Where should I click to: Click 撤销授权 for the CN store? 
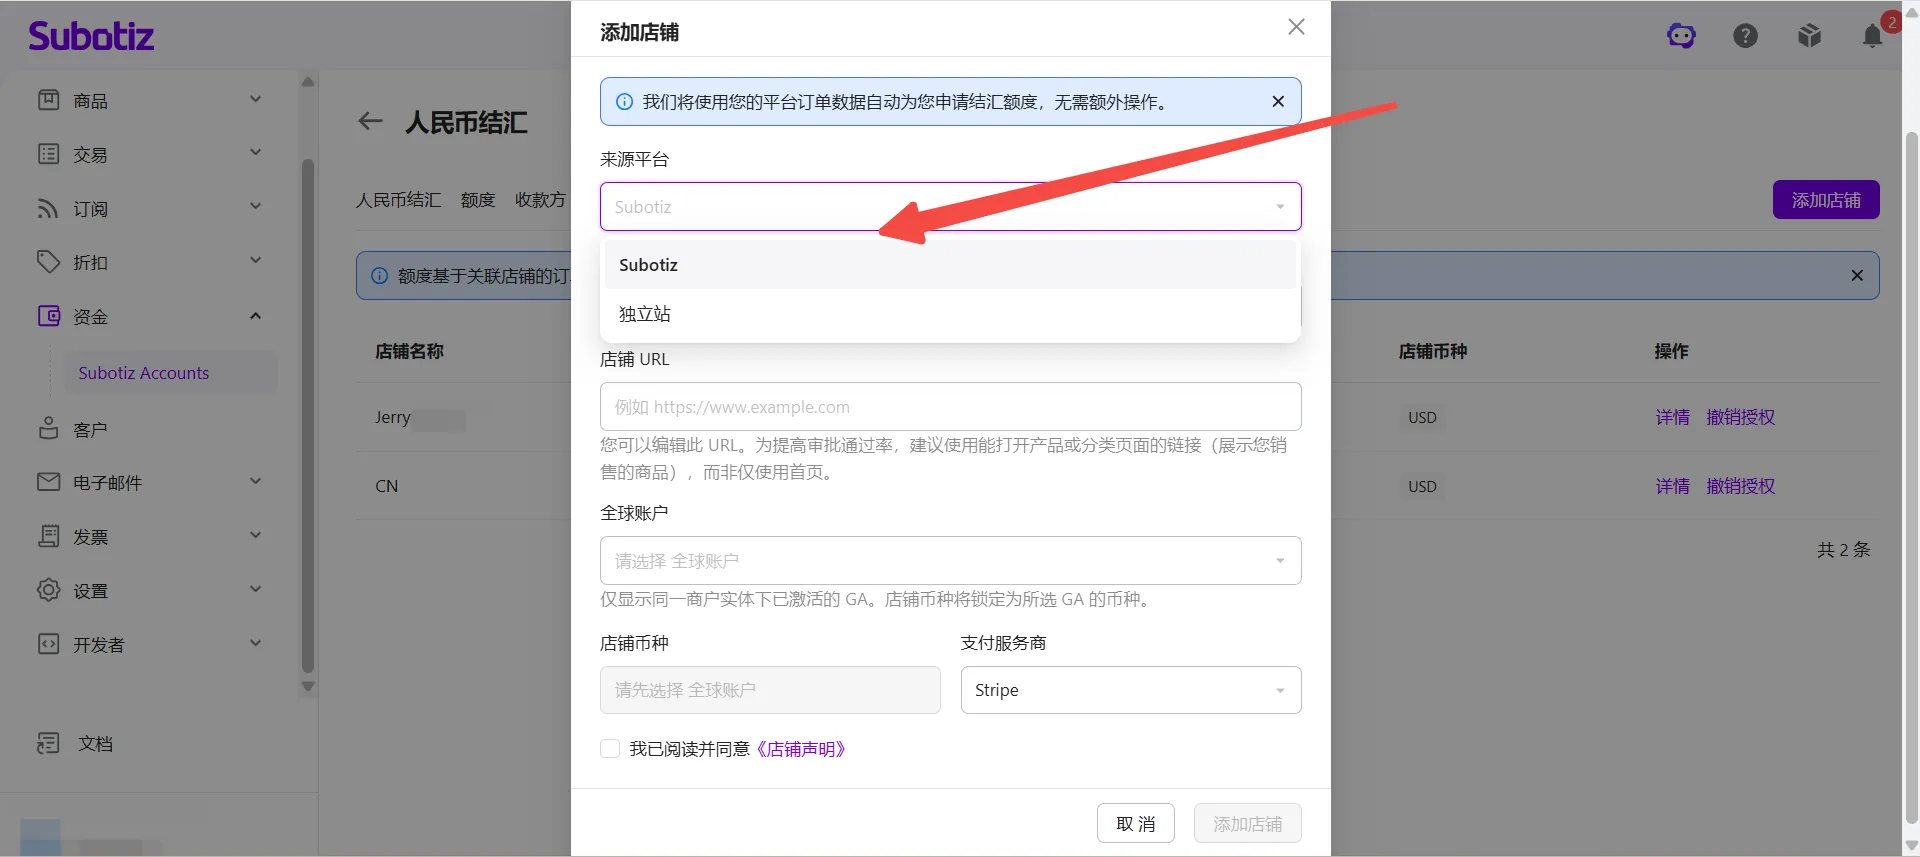tap(1741, 486)
